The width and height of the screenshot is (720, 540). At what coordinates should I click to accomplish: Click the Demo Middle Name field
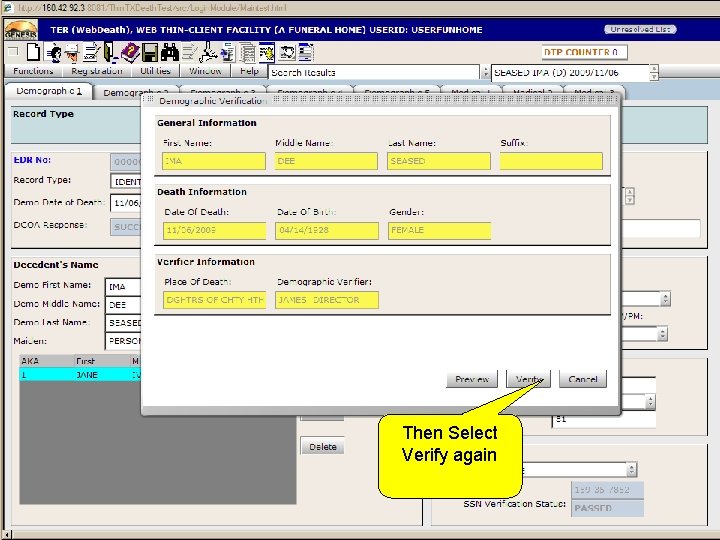[x=123, y=305]
